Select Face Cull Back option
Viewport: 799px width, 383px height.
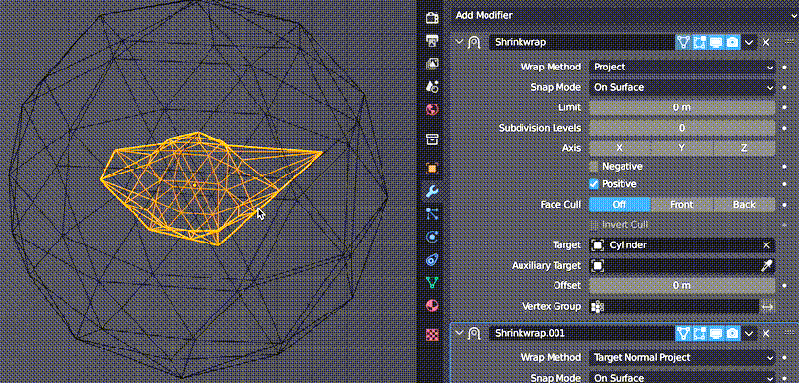click(744, 205)
